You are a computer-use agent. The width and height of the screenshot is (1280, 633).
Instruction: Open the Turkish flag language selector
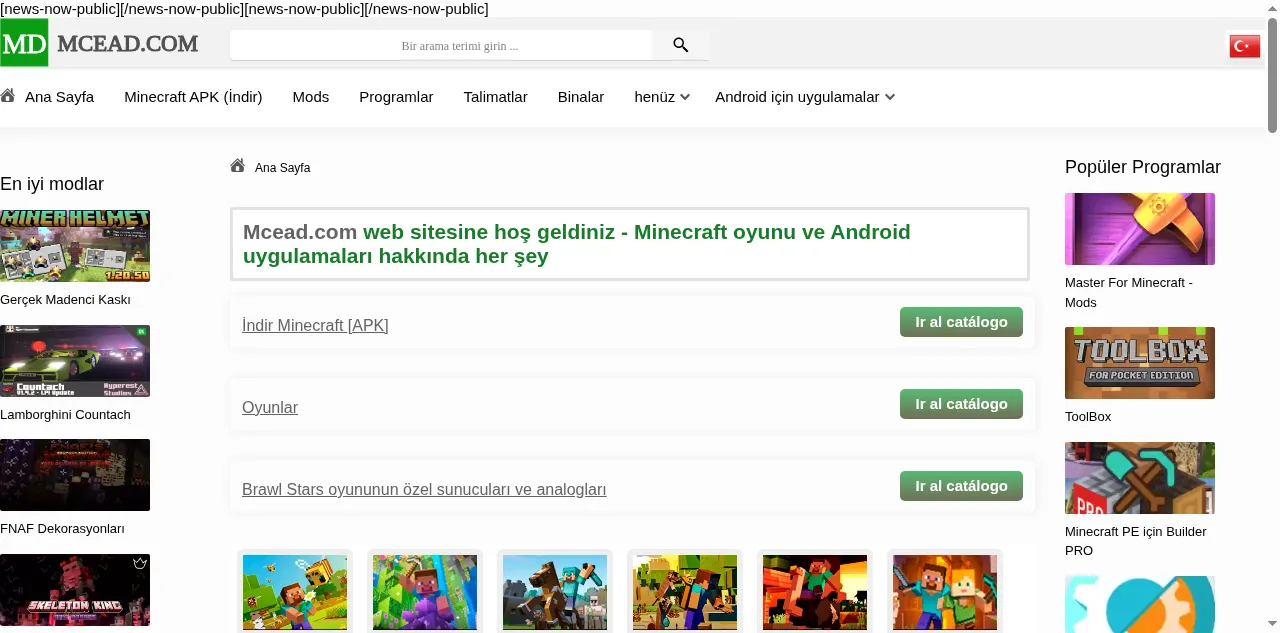click(1244, 46)
